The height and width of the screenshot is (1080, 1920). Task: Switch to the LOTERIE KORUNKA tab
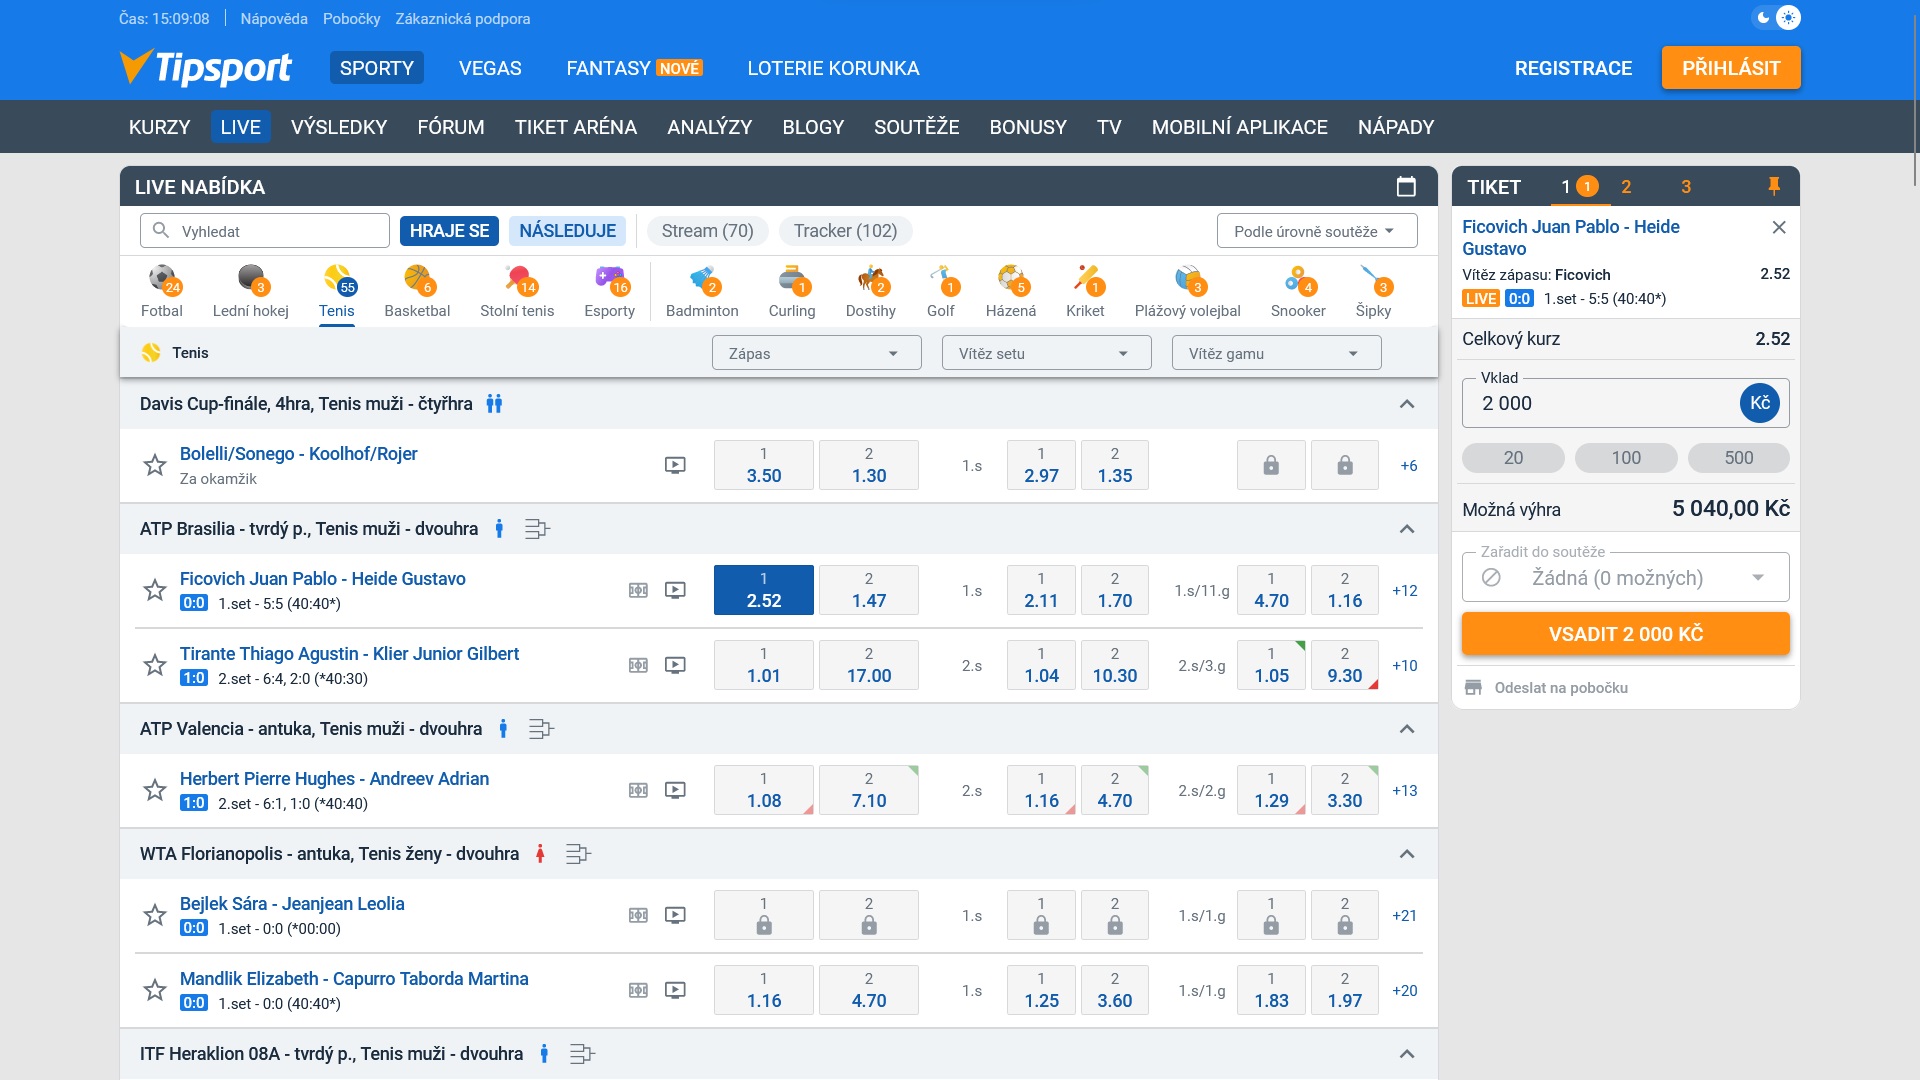pyautogui.click(x=833, y=68)
